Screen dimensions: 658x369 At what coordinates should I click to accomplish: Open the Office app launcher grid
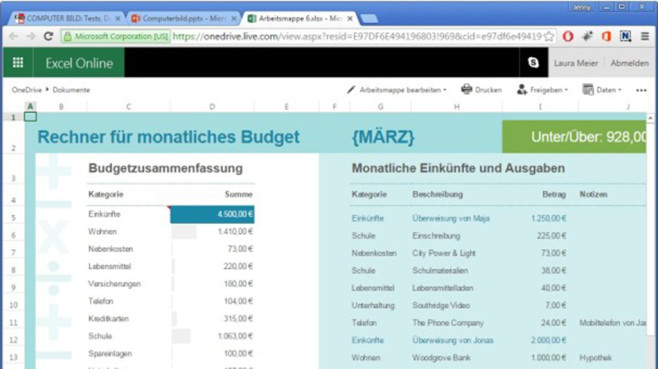pyautogui.click(x=18, y=63)
